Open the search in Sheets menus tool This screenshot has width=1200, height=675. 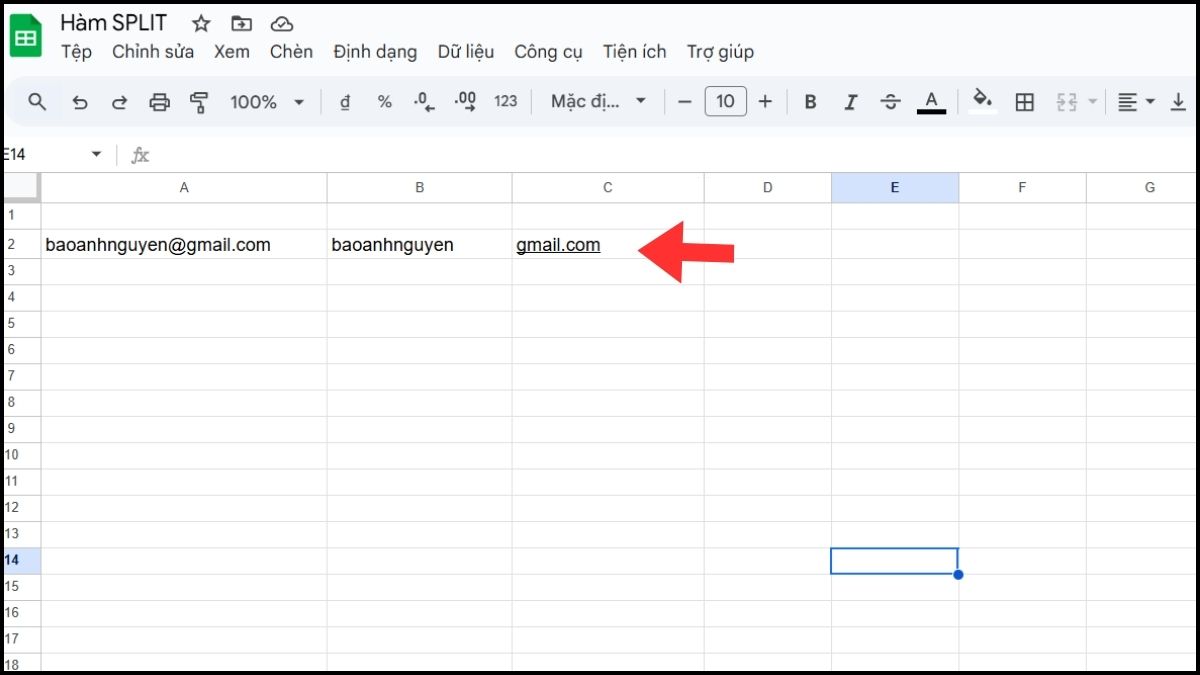pos(37,101)
